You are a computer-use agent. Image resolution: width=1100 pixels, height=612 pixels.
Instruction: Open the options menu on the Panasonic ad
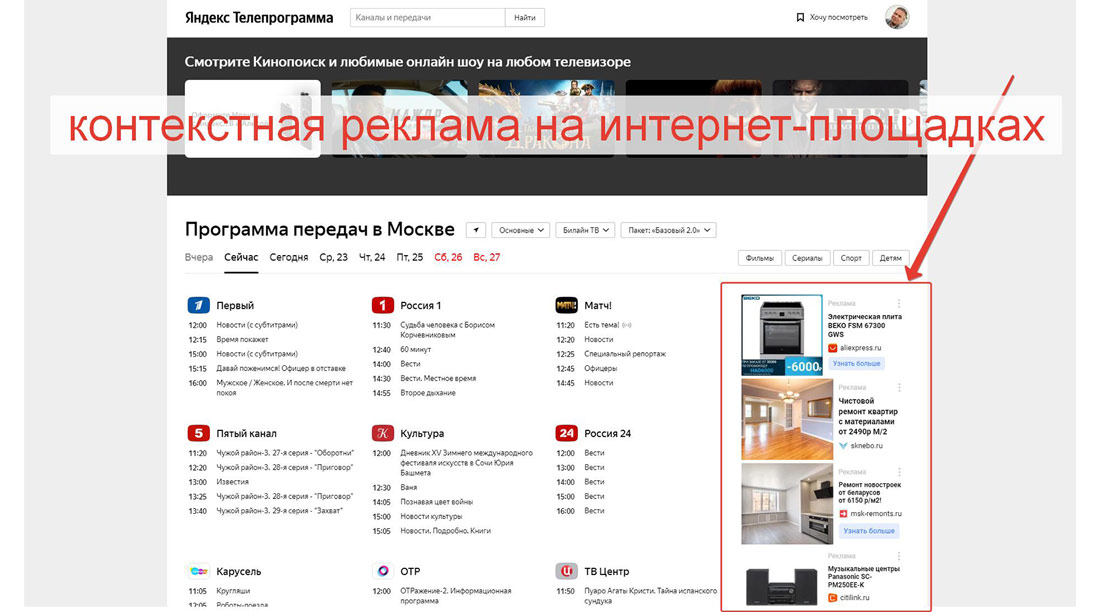click(x=899, y=556)
